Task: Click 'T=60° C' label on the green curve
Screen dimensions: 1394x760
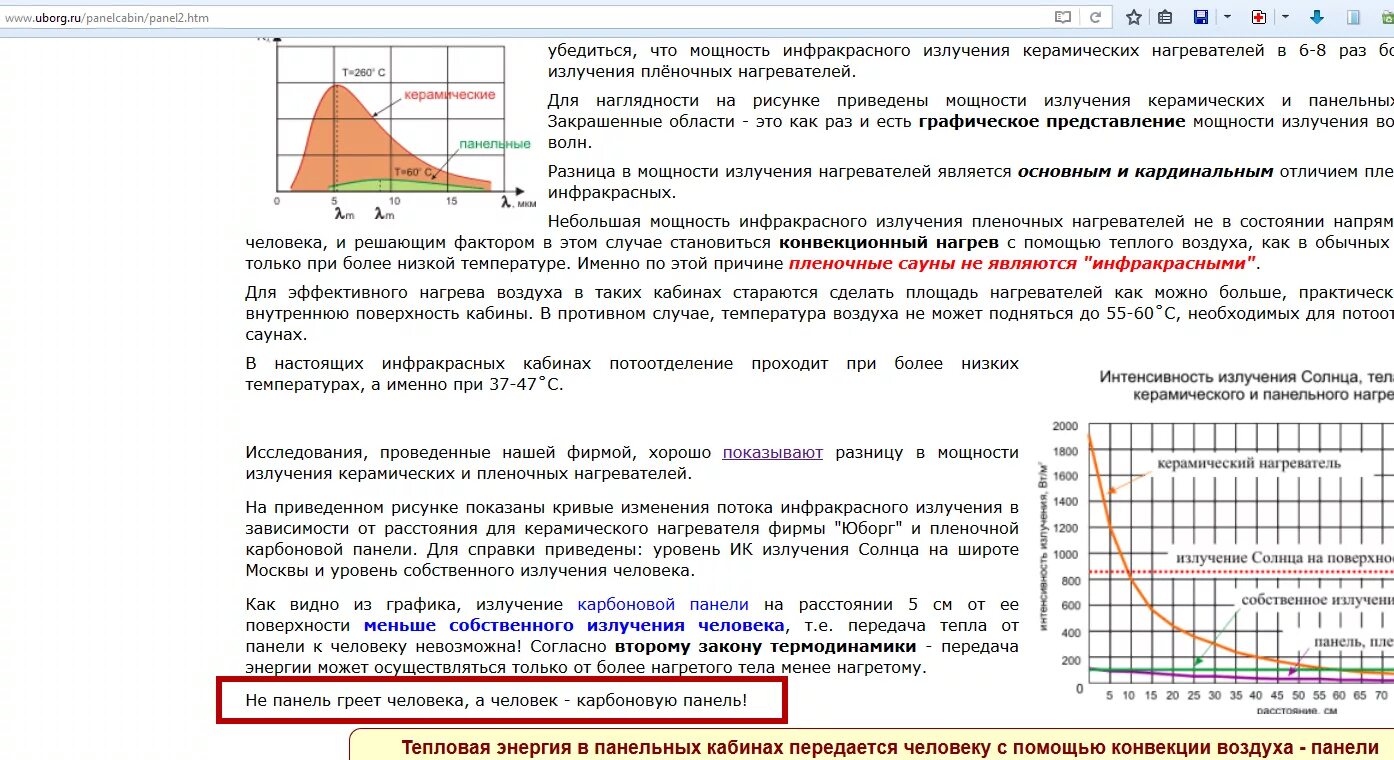Action: click(x=414, y=172)
